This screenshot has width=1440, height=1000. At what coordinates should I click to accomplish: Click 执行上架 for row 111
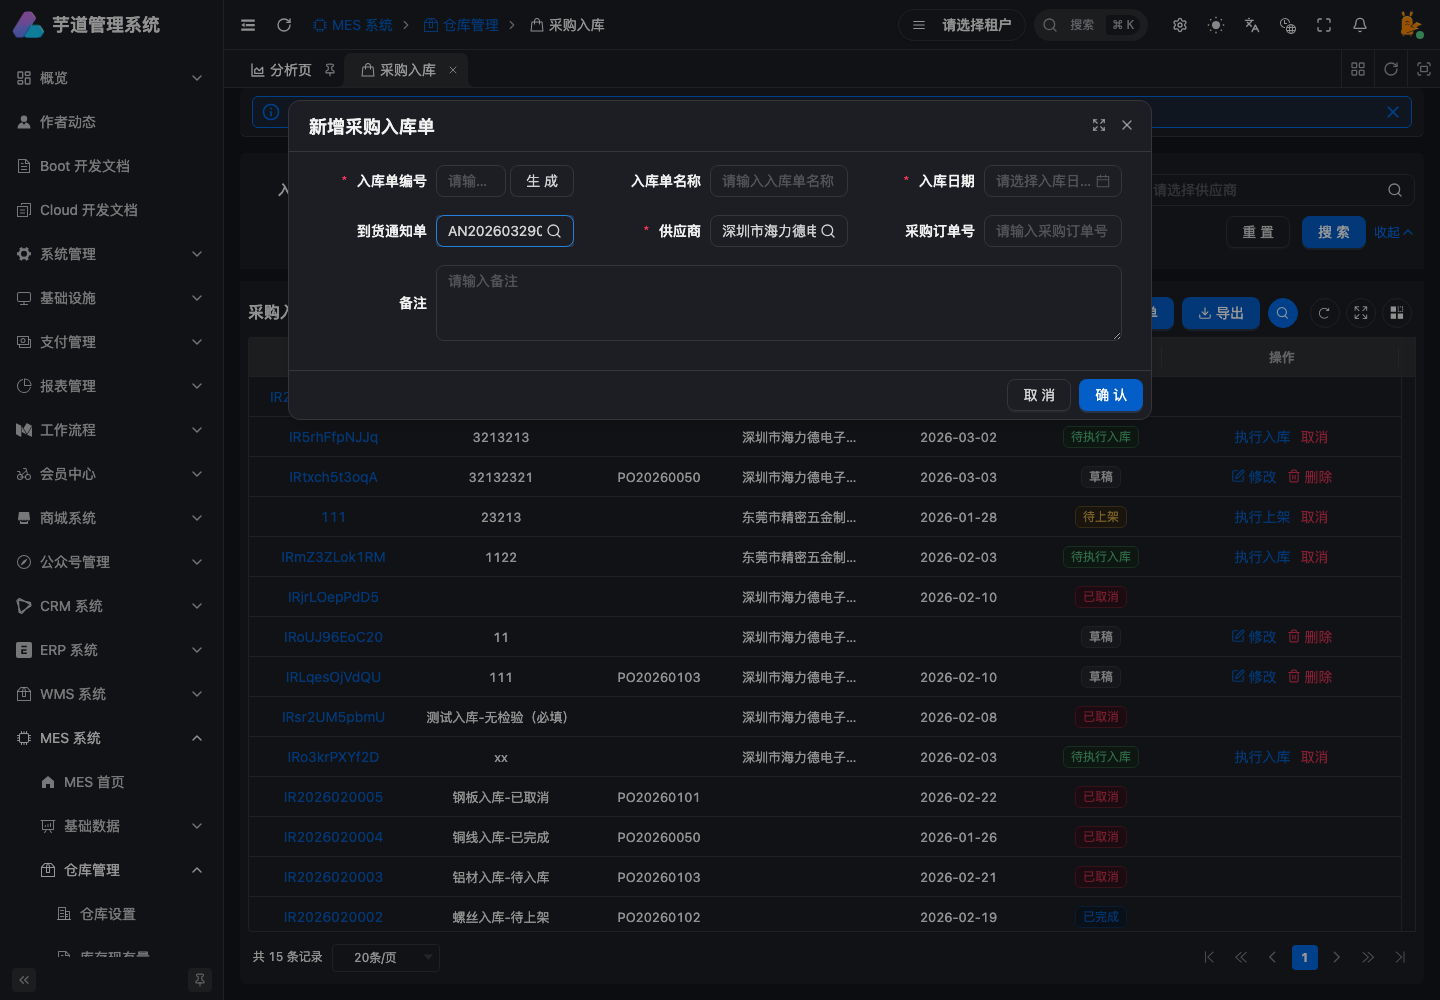point(1262,517)
